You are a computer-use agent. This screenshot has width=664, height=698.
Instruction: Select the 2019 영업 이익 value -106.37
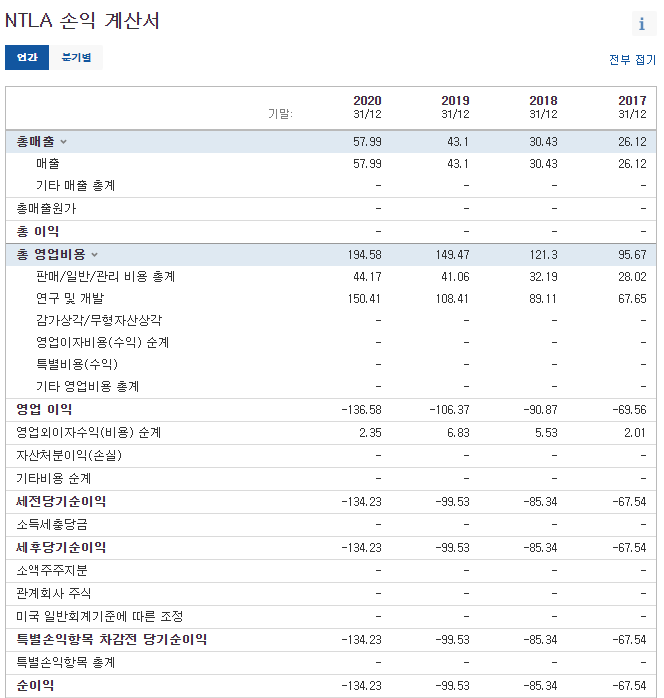449,410
